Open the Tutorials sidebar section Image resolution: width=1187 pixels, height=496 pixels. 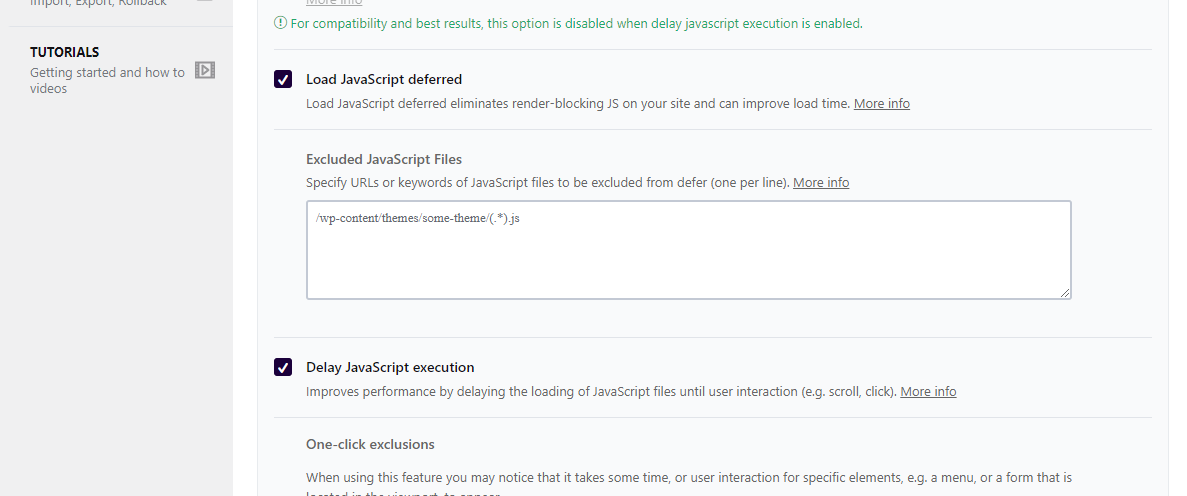(x=64, y=52)
